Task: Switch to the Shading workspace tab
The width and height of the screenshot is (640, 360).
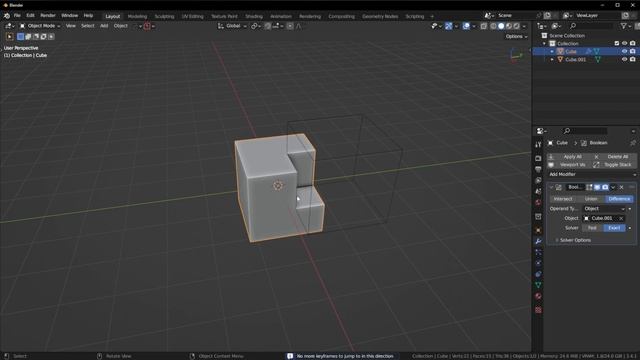Action: click(x=254, y=16)
